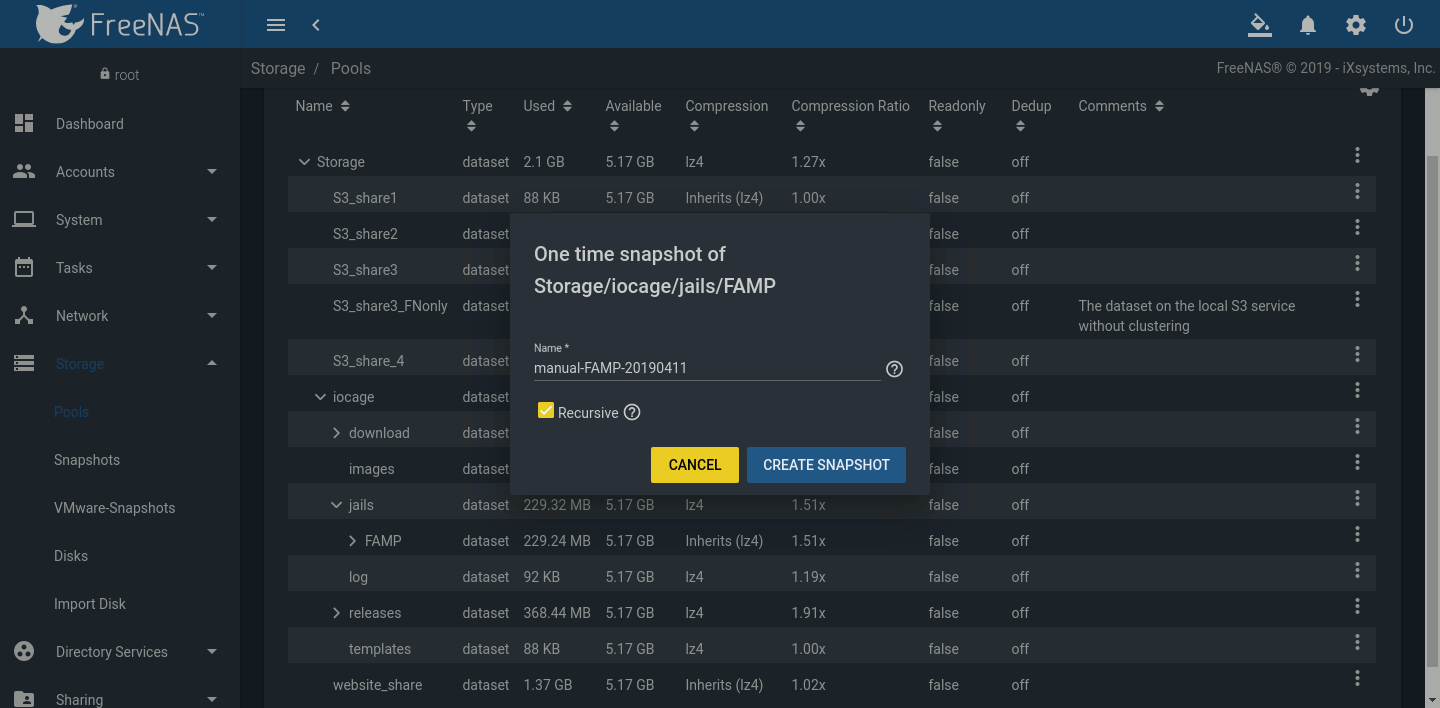The image size is (1440, 708).
Task: Expand the releases dataset
Action: click(336, 613)
